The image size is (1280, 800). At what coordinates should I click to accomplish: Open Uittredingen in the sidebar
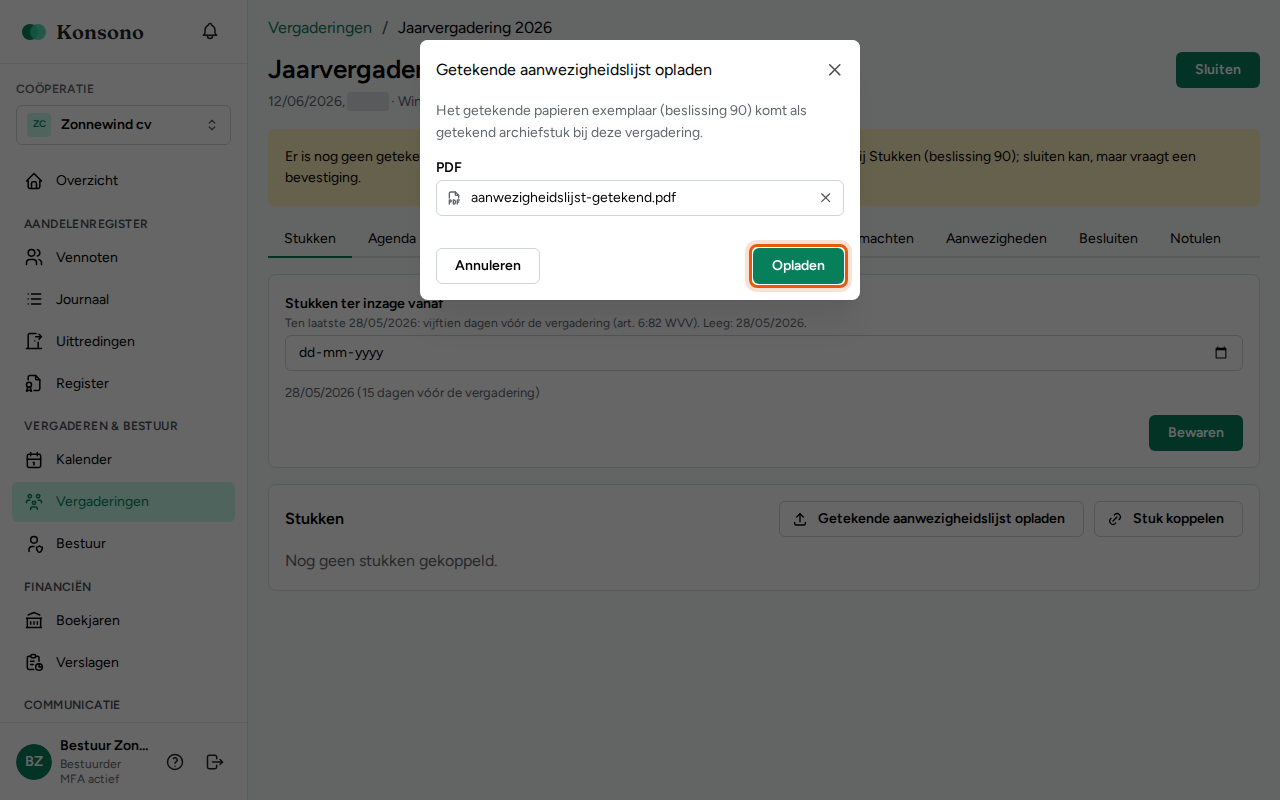pyautogui.click(x=123, y=342)
